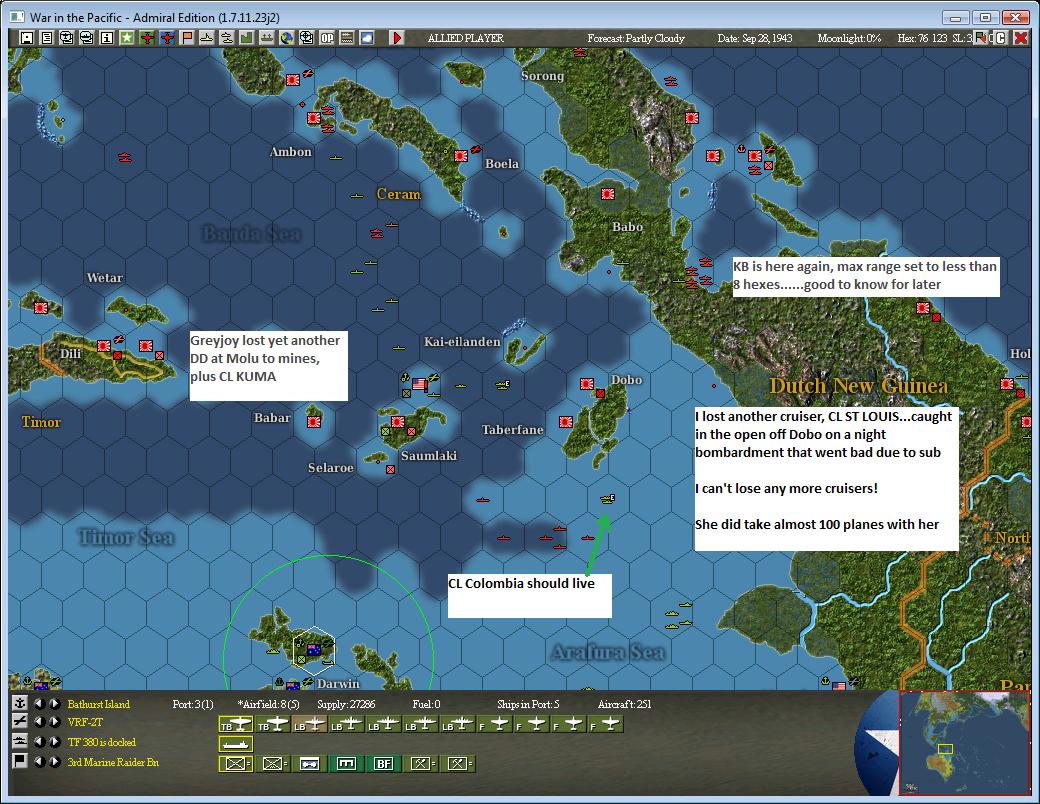This screenshot has height=804, width=1040.
Task: Click the white star on green icon
Action: click(126, 38)
